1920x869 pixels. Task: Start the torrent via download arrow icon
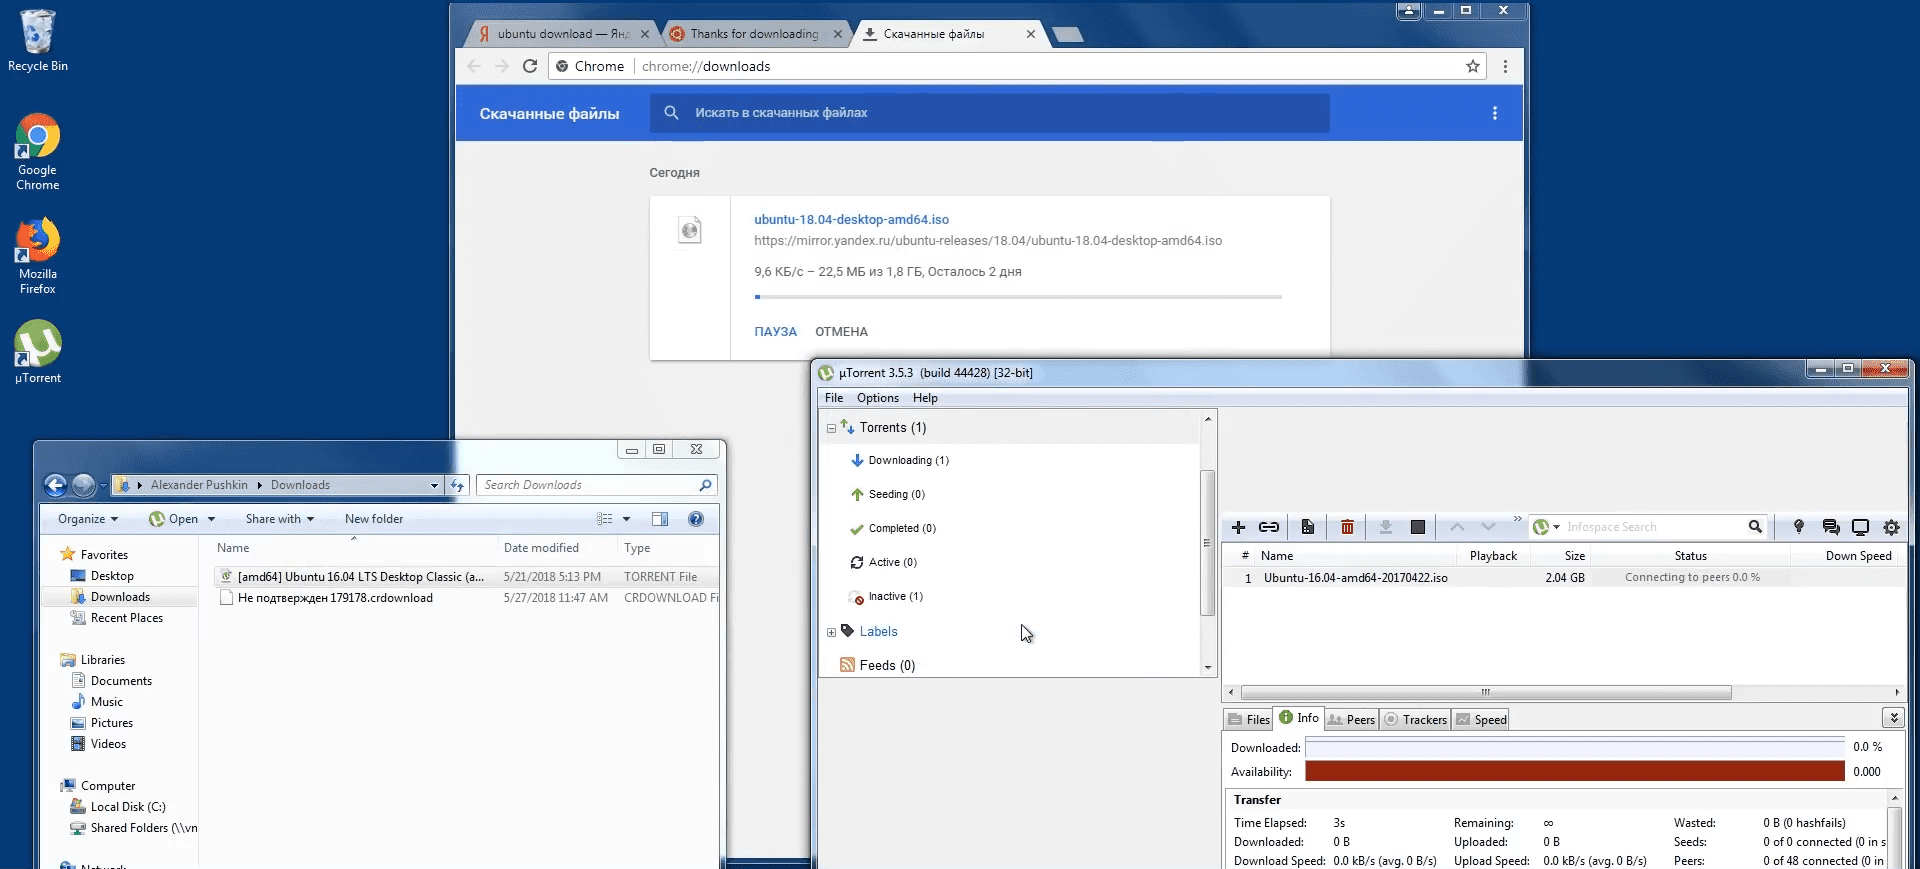click(1386, 527)
